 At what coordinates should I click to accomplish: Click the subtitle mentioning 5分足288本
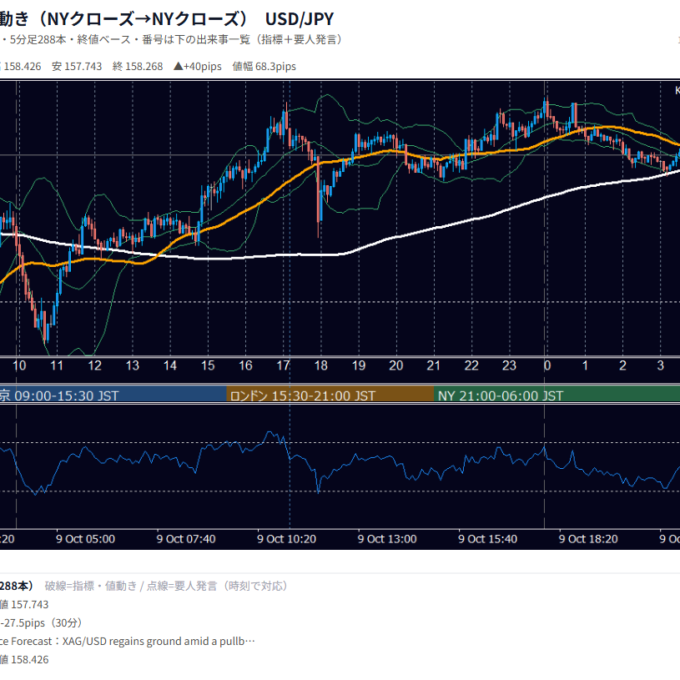pos(171,40)
